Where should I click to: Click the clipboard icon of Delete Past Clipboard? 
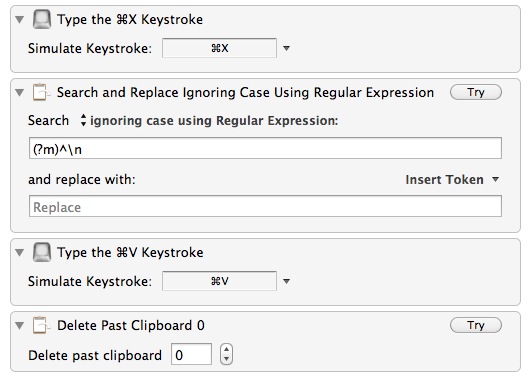[x=41, y=325]
